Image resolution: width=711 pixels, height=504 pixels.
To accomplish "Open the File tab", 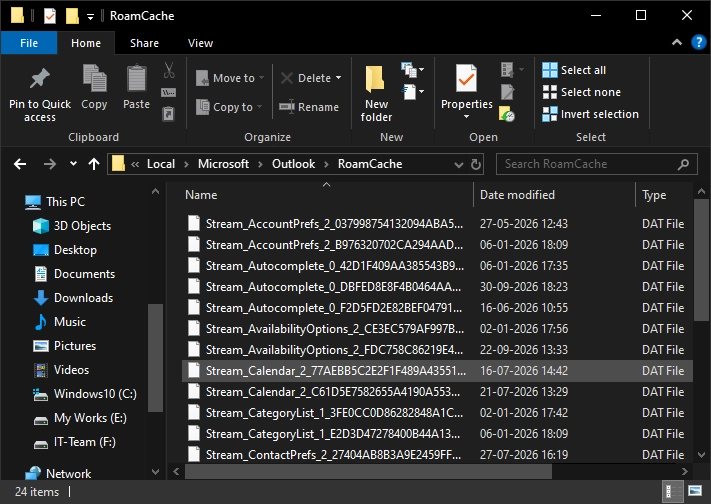I will pyautogui.click(x=29, y=43).
